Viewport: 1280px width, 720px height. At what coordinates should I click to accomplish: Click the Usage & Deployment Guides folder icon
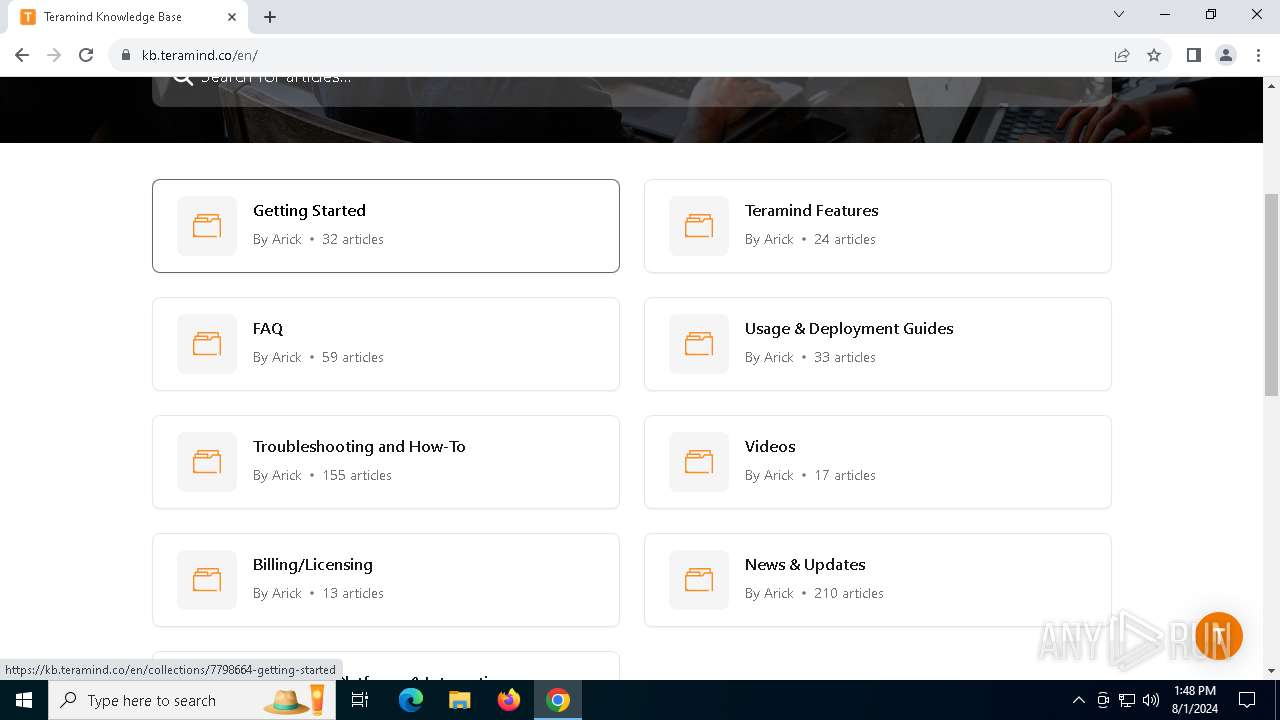coord(699,344)
